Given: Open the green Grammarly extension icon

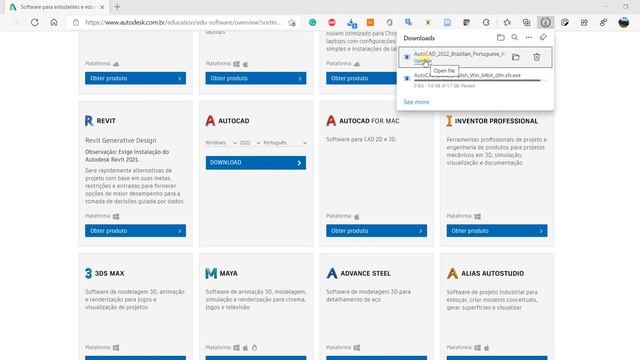Looking at the screenshot, I should point(312,22).
